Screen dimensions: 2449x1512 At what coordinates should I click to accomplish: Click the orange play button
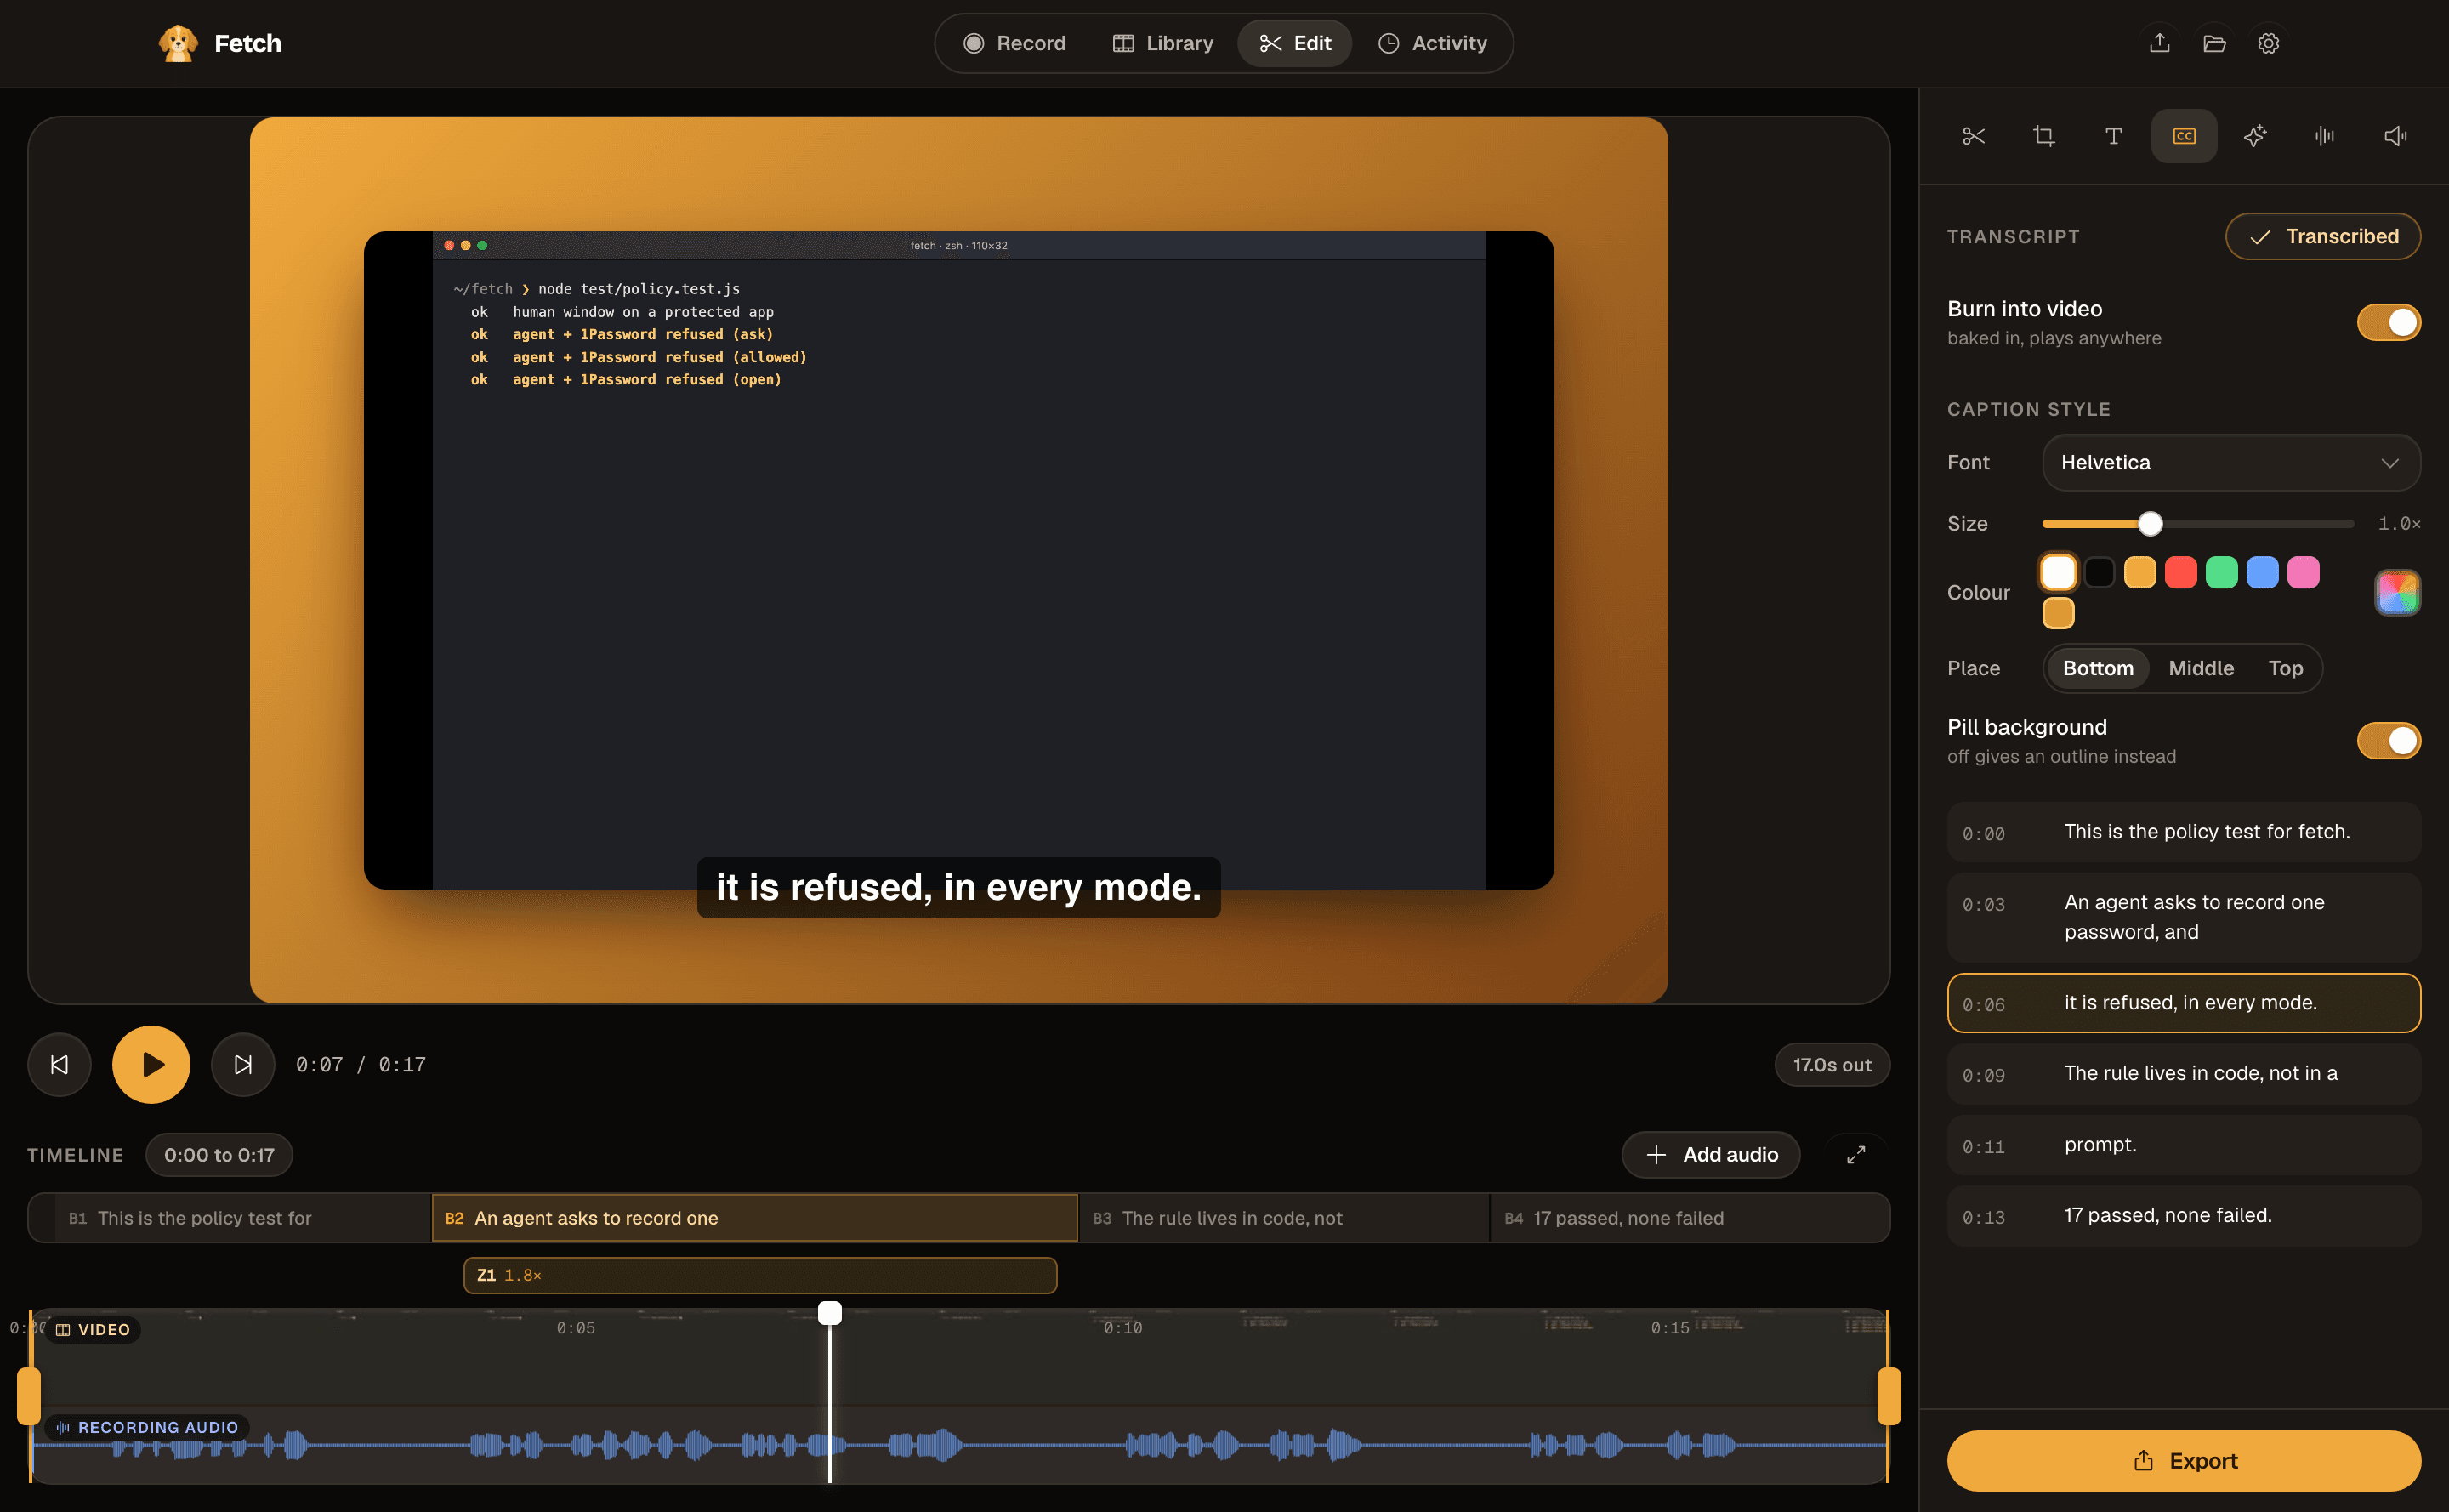click(x=151, y=1064)
